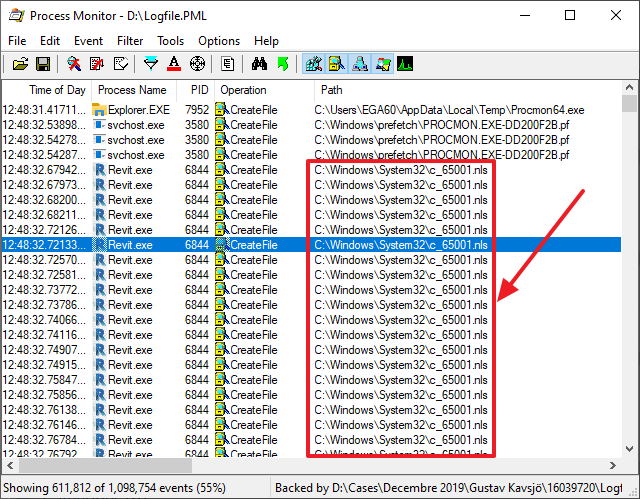Toggle event Capture with the magnifier icon
640x499 pixels.
click(x=74, y=64)
